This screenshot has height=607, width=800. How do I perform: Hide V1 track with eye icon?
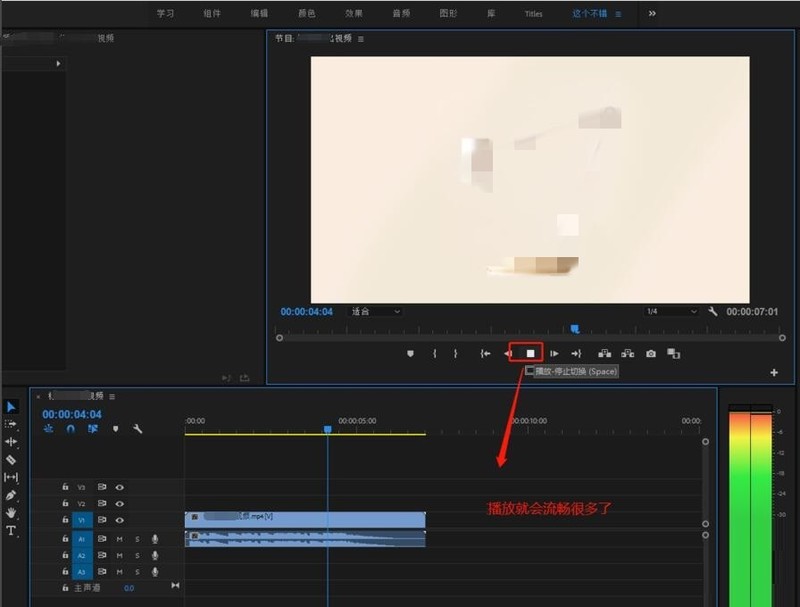tap(119, 520)
